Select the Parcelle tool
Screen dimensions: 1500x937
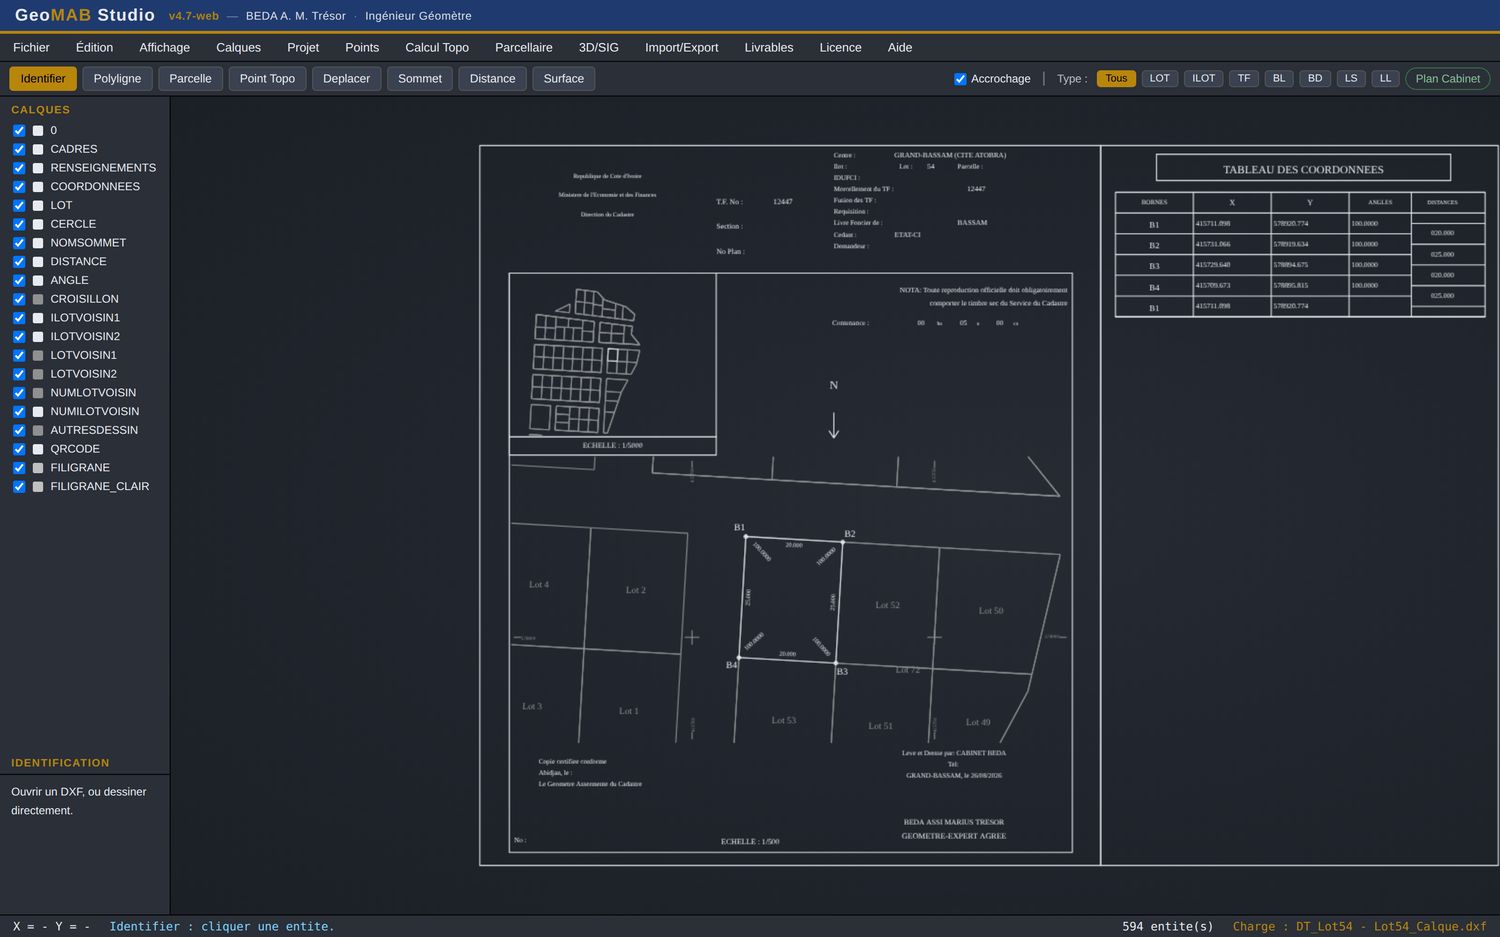point(190,78)
